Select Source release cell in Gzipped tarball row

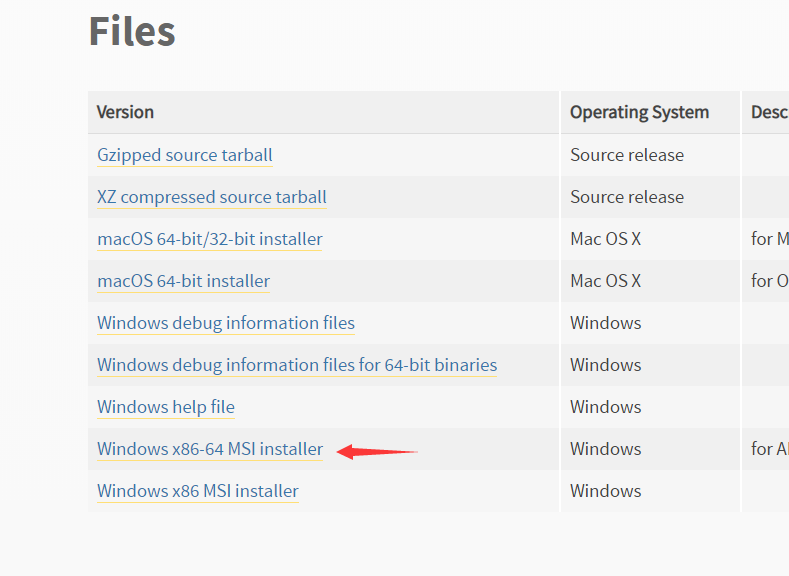click(627, 155)
